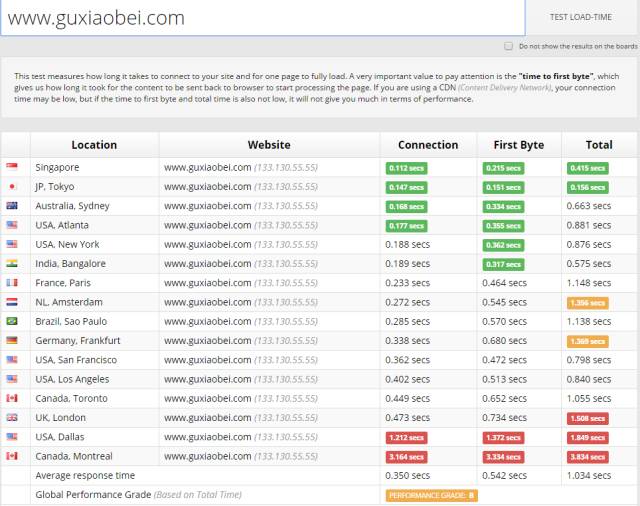Click the Performance Grade B badge
640x506 pixels.
pyautogui.click(x=431, y=495)
